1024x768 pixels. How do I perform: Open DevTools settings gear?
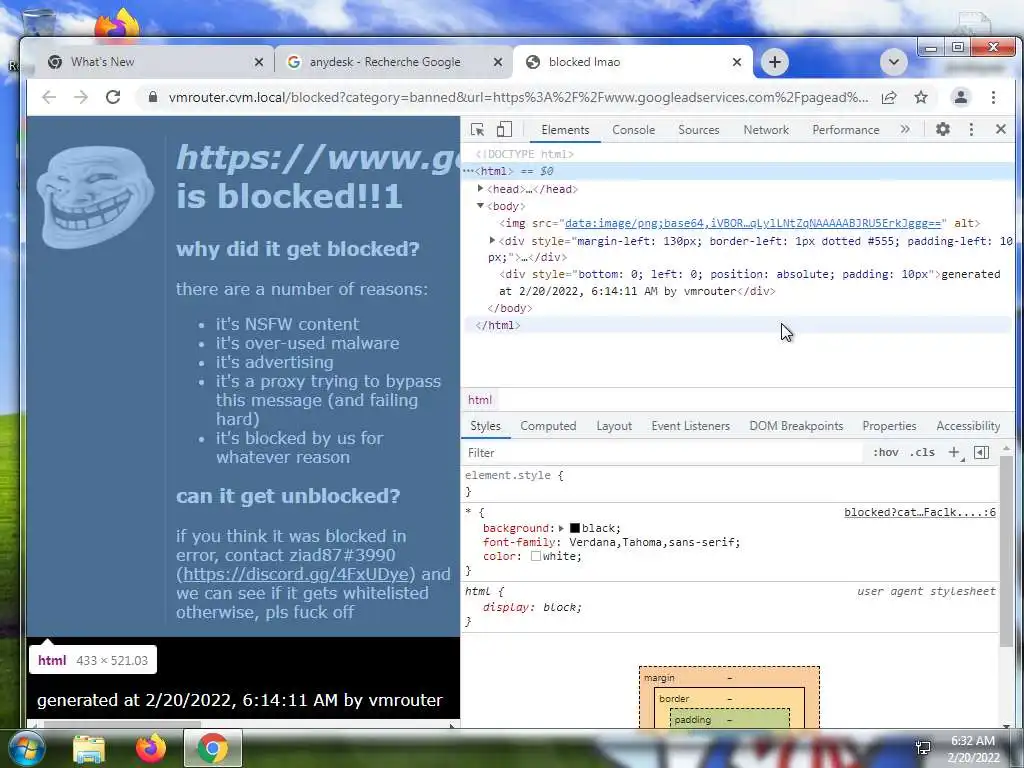point(942,129)
